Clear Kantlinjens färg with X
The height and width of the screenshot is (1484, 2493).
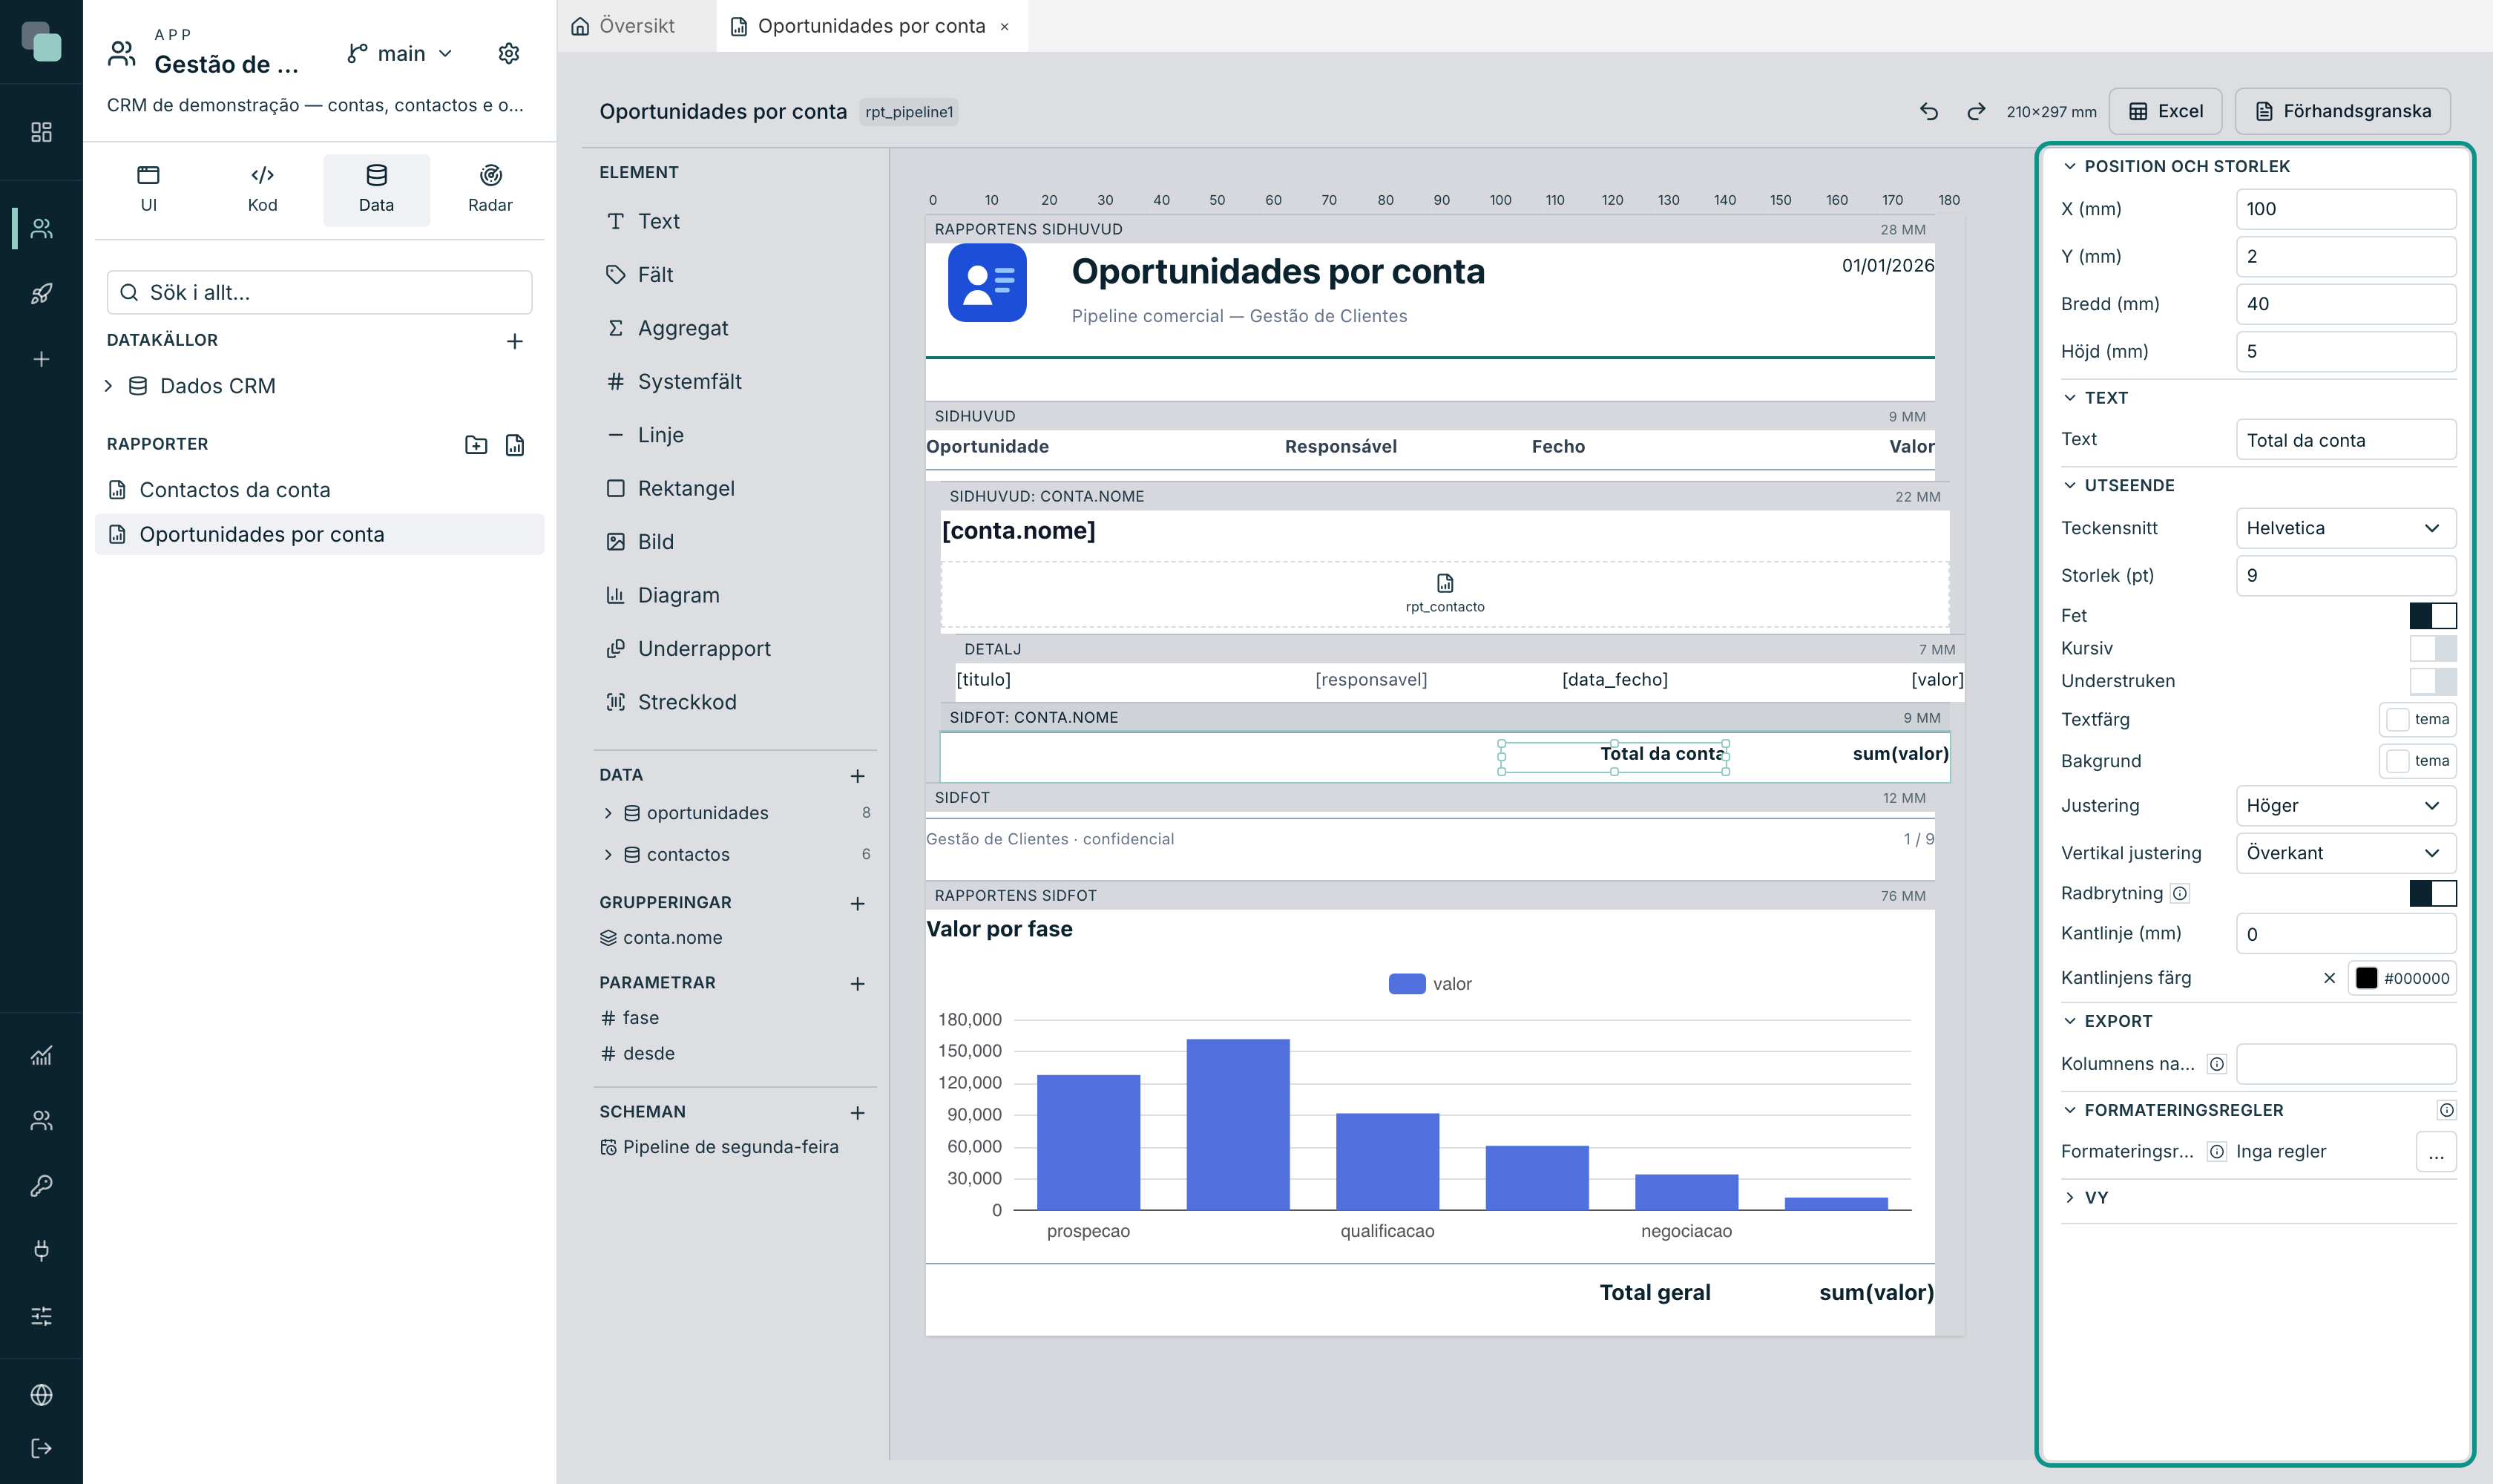[x=2329, y=978]
